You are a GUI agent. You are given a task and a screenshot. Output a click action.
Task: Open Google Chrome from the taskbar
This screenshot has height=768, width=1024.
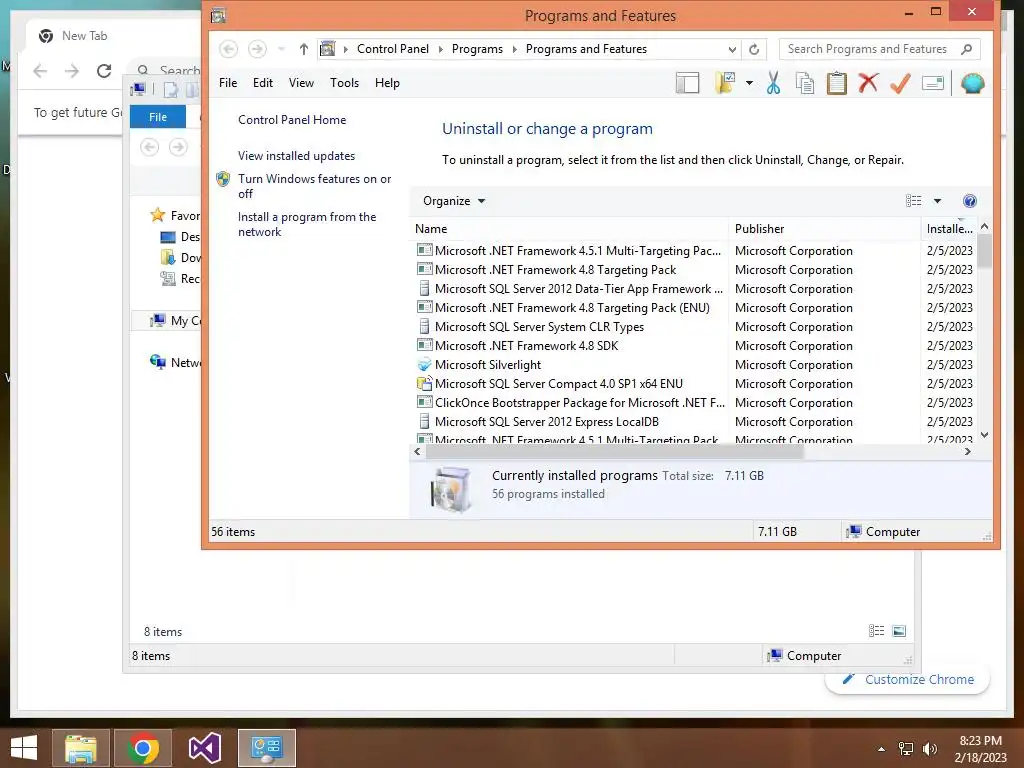point(143,748)
